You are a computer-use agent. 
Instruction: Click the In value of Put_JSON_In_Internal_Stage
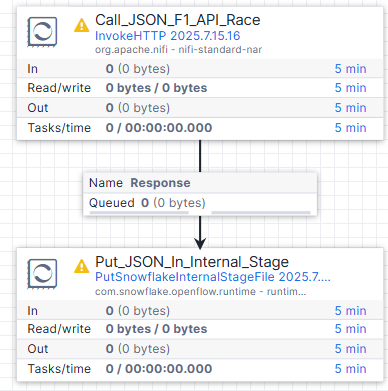(x=138, y=311)
